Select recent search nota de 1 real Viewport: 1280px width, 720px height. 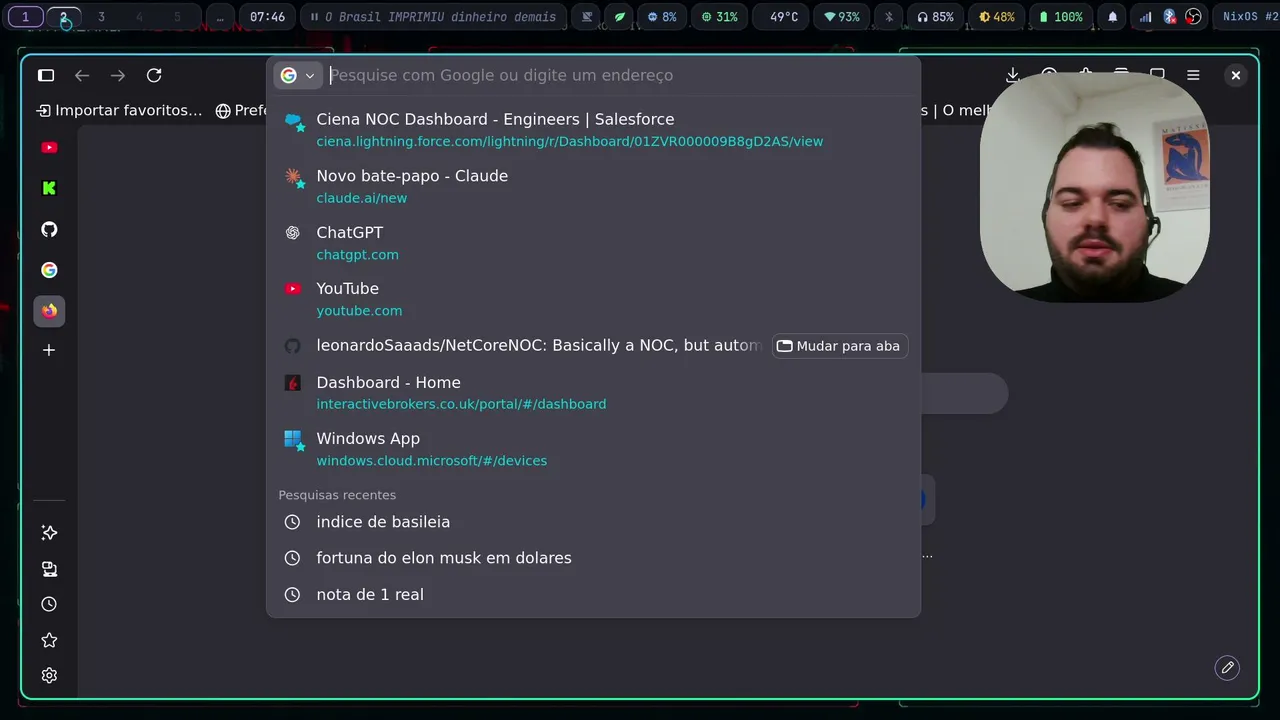click(x=593, y=594)
